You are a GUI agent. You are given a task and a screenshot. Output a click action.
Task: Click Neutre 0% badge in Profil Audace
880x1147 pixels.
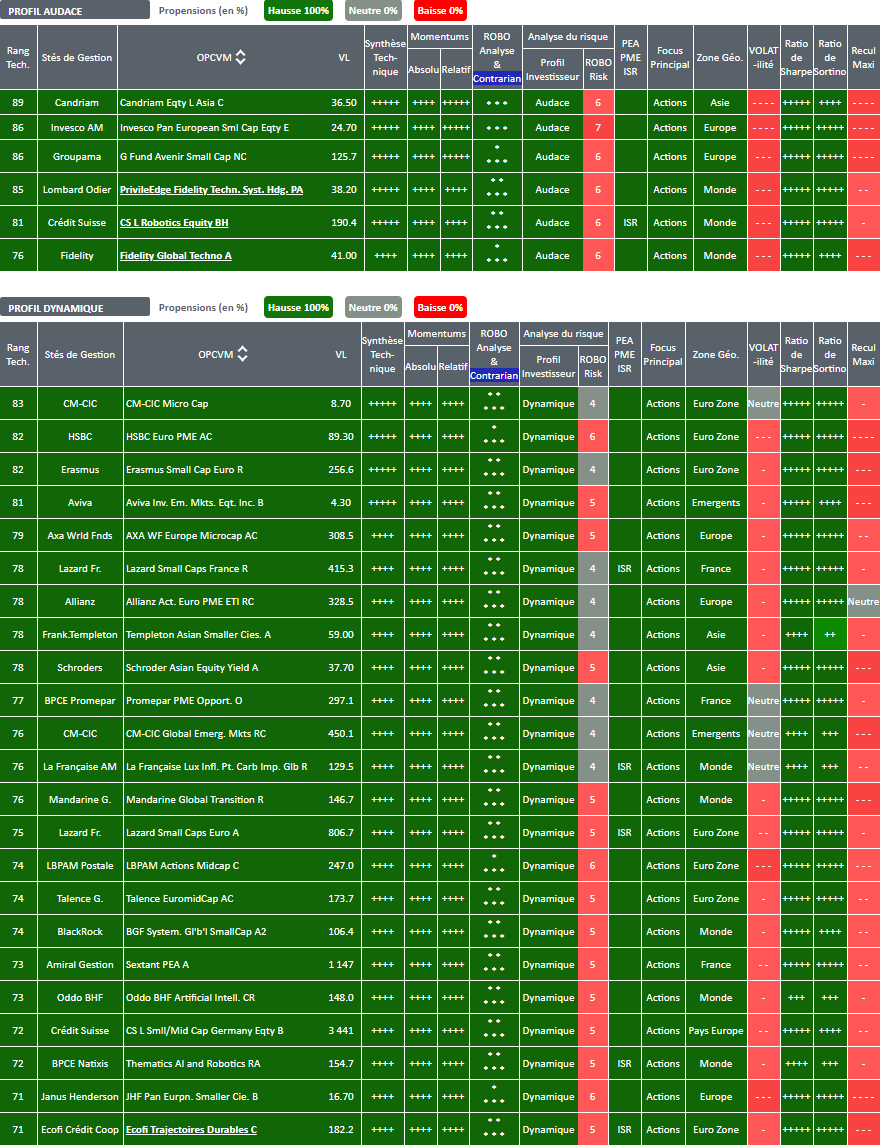tap(373, 11)
